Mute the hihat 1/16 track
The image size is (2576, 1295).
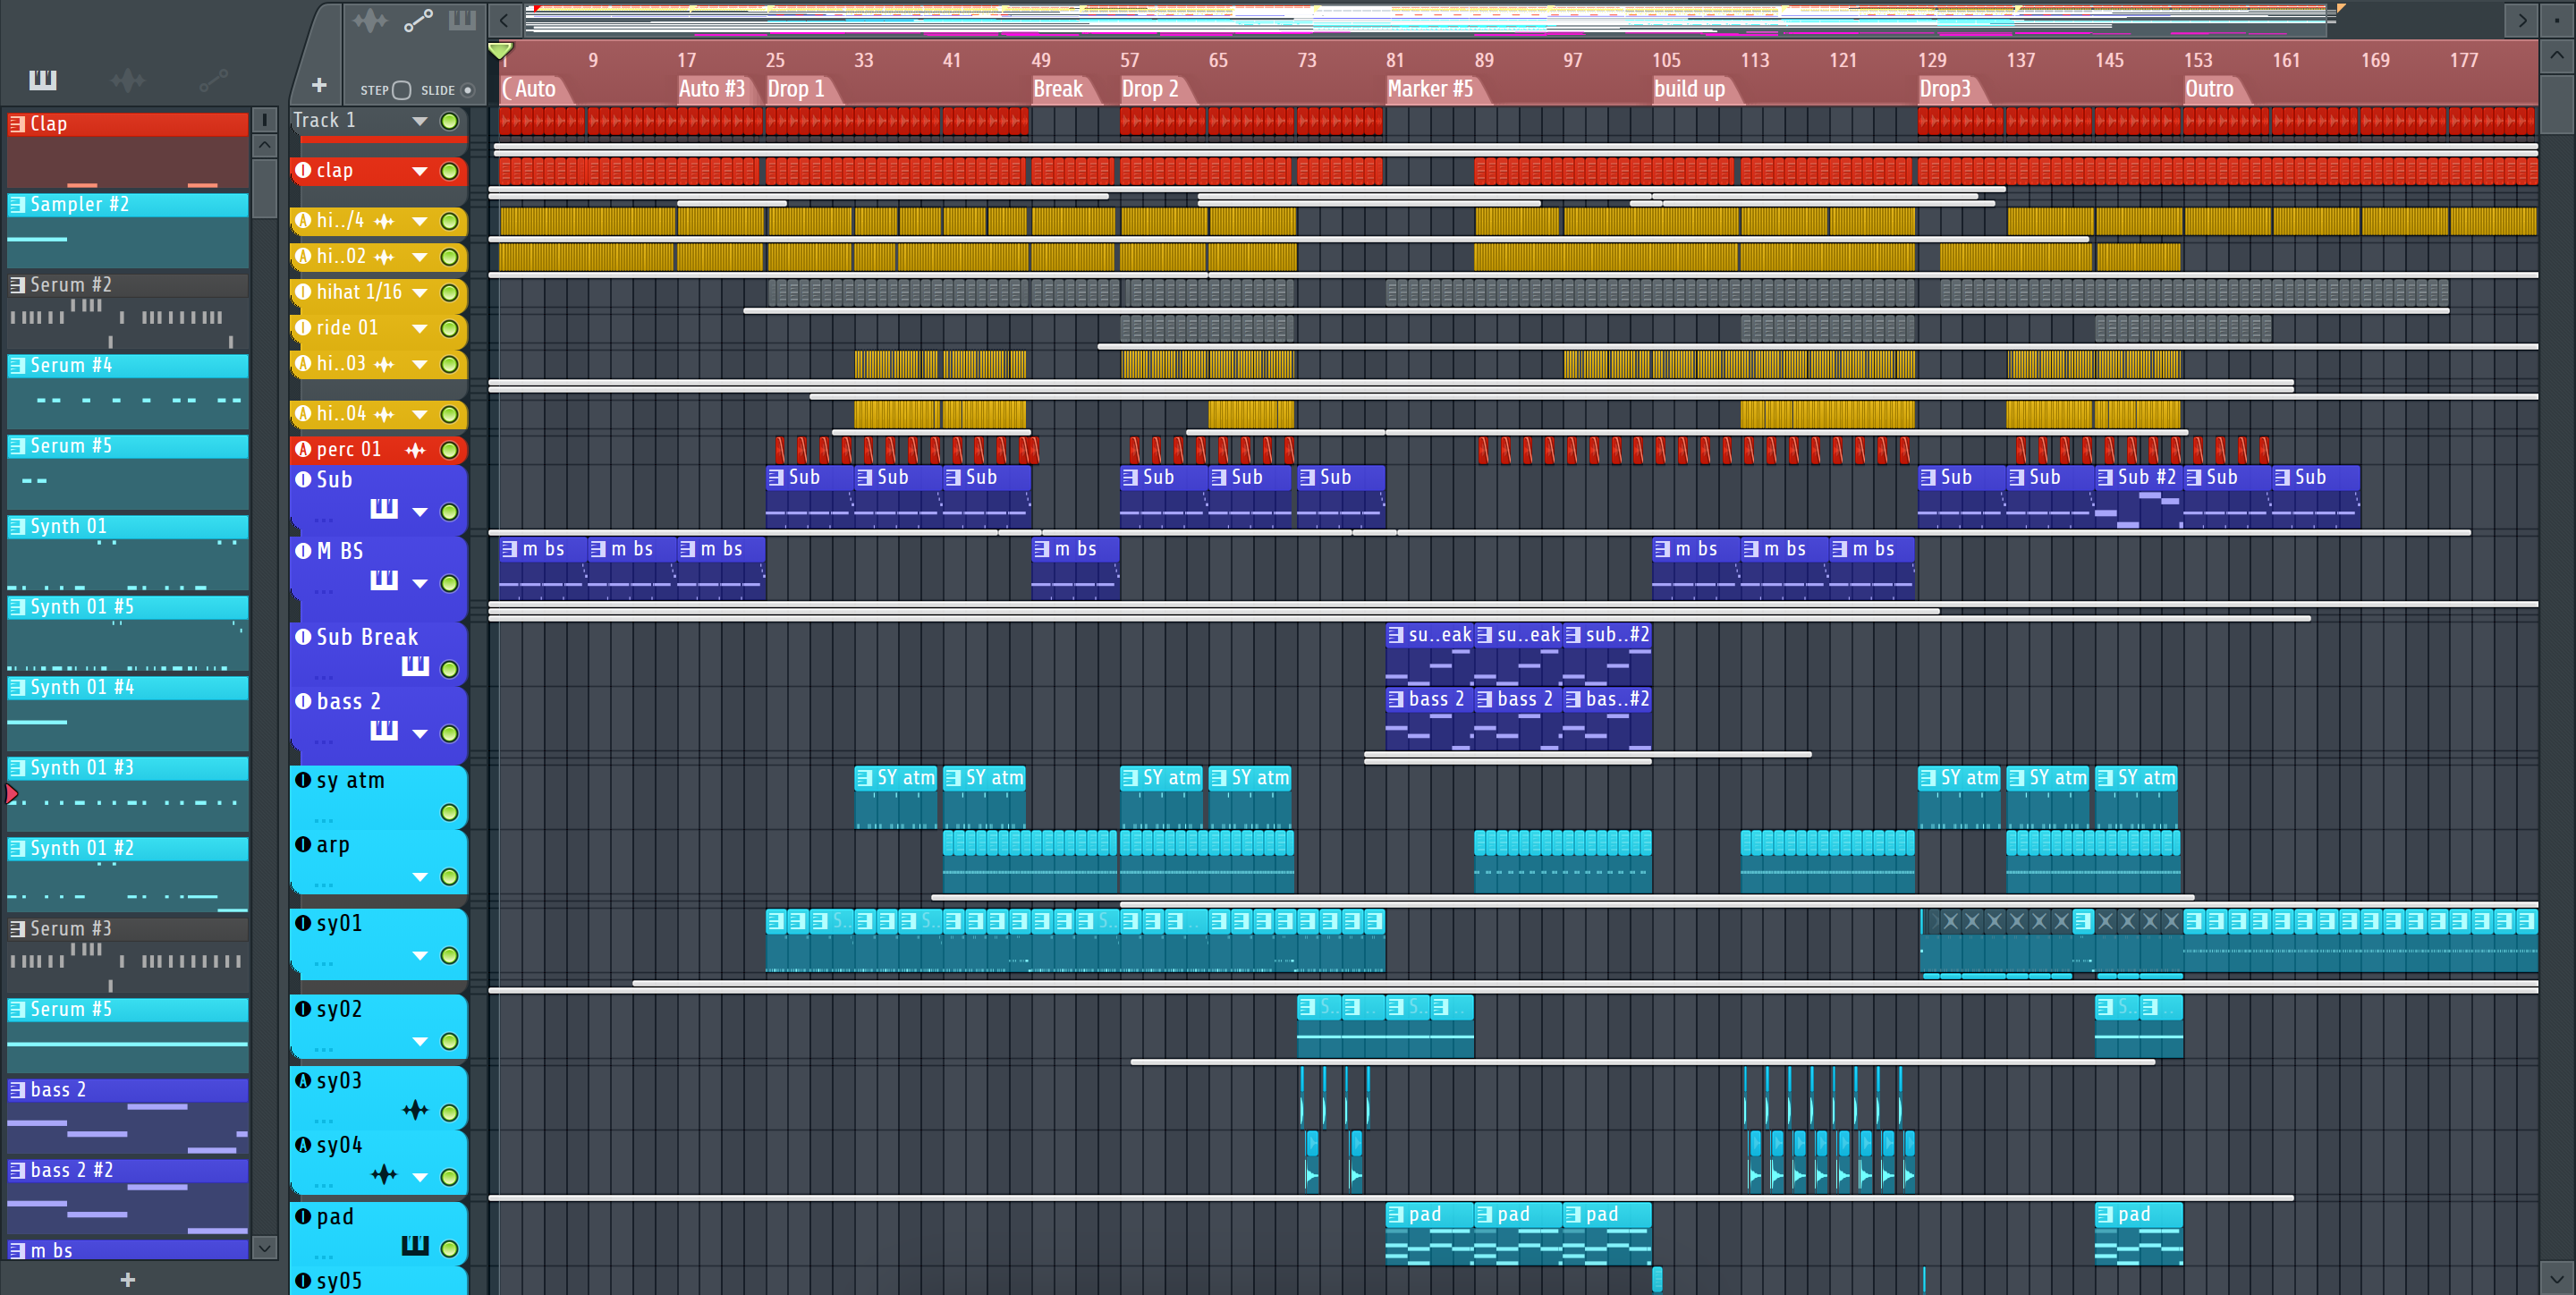450,293
